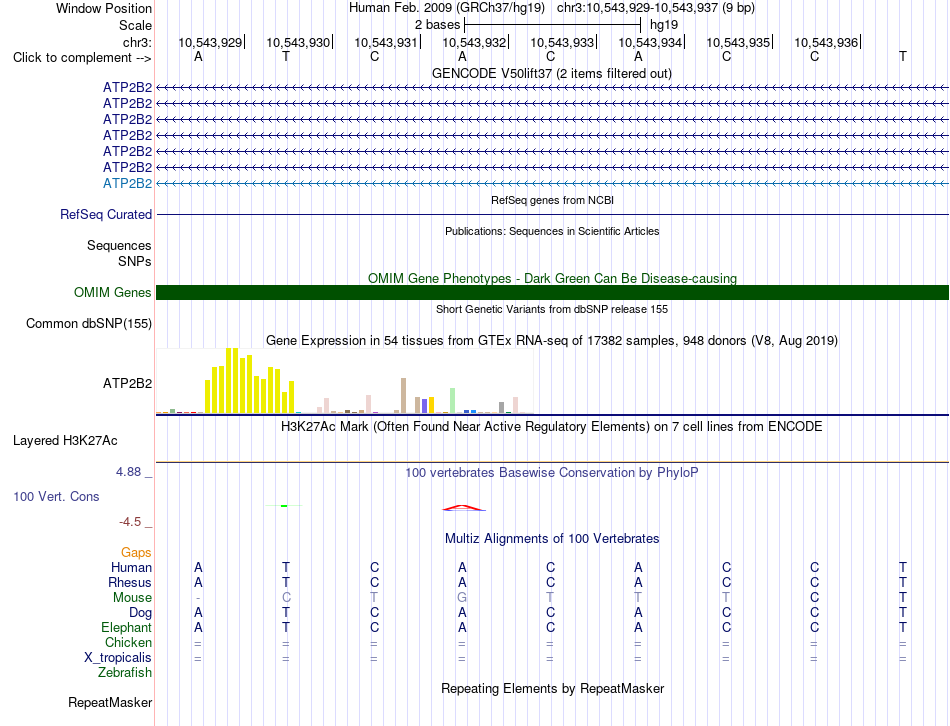The image size is (950, 726).
Task: Click the RepeatMasker track label
Action: point(110,702)
